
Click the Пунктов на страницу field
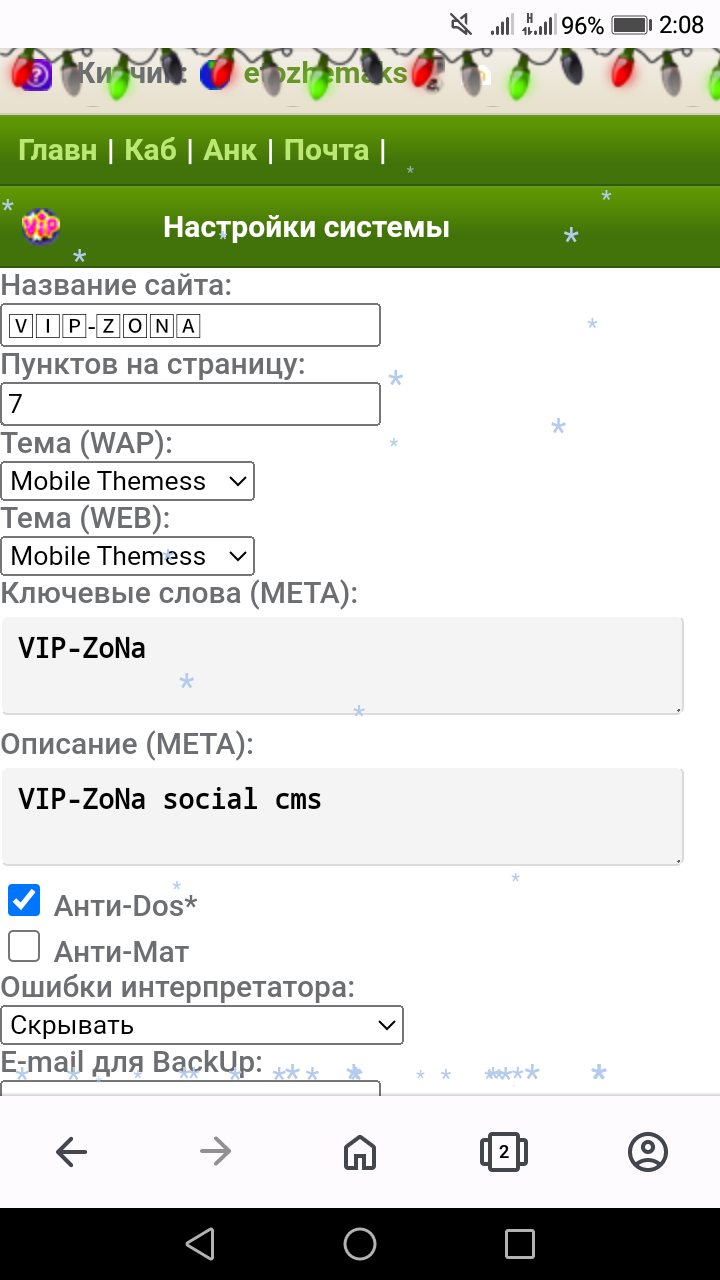(190, 404)
